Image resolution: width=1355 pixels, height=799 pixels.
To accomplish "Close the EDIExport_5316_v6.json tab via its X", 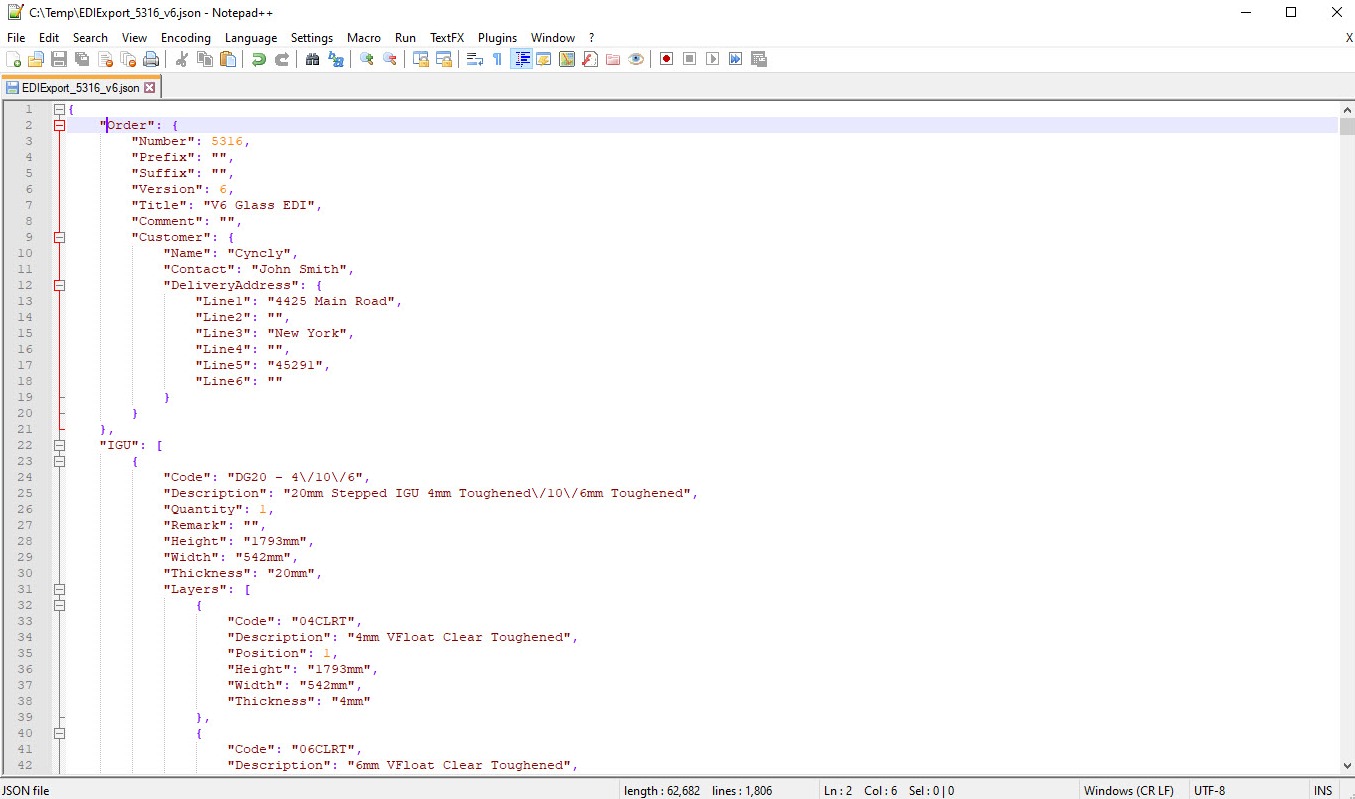I will (x=150, y=88).
